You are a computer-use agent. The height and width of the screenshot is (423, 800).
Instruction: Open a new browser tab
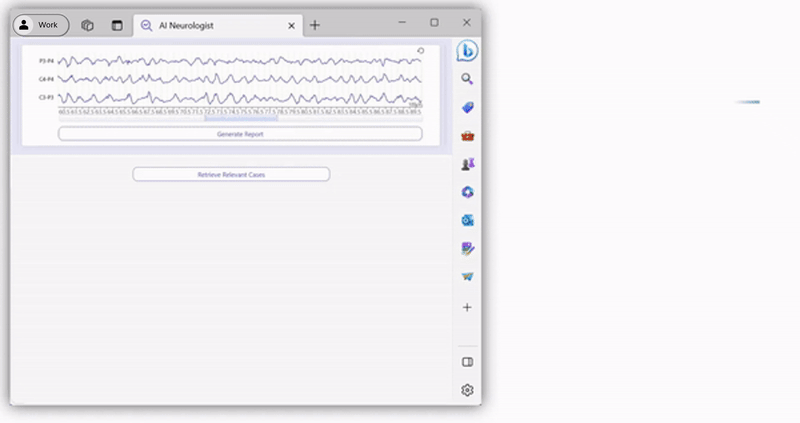point(315,25)
